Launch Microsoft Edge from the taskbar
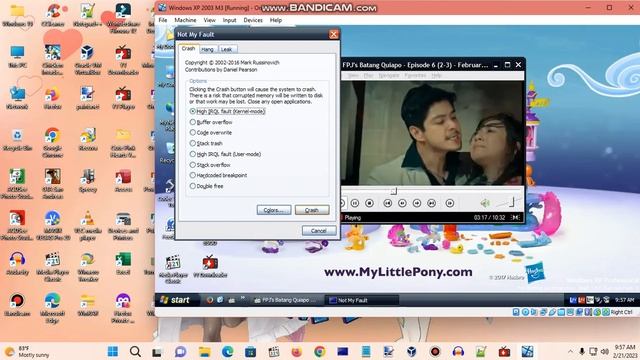Viewport: 640px width, 360px height. 227,351
